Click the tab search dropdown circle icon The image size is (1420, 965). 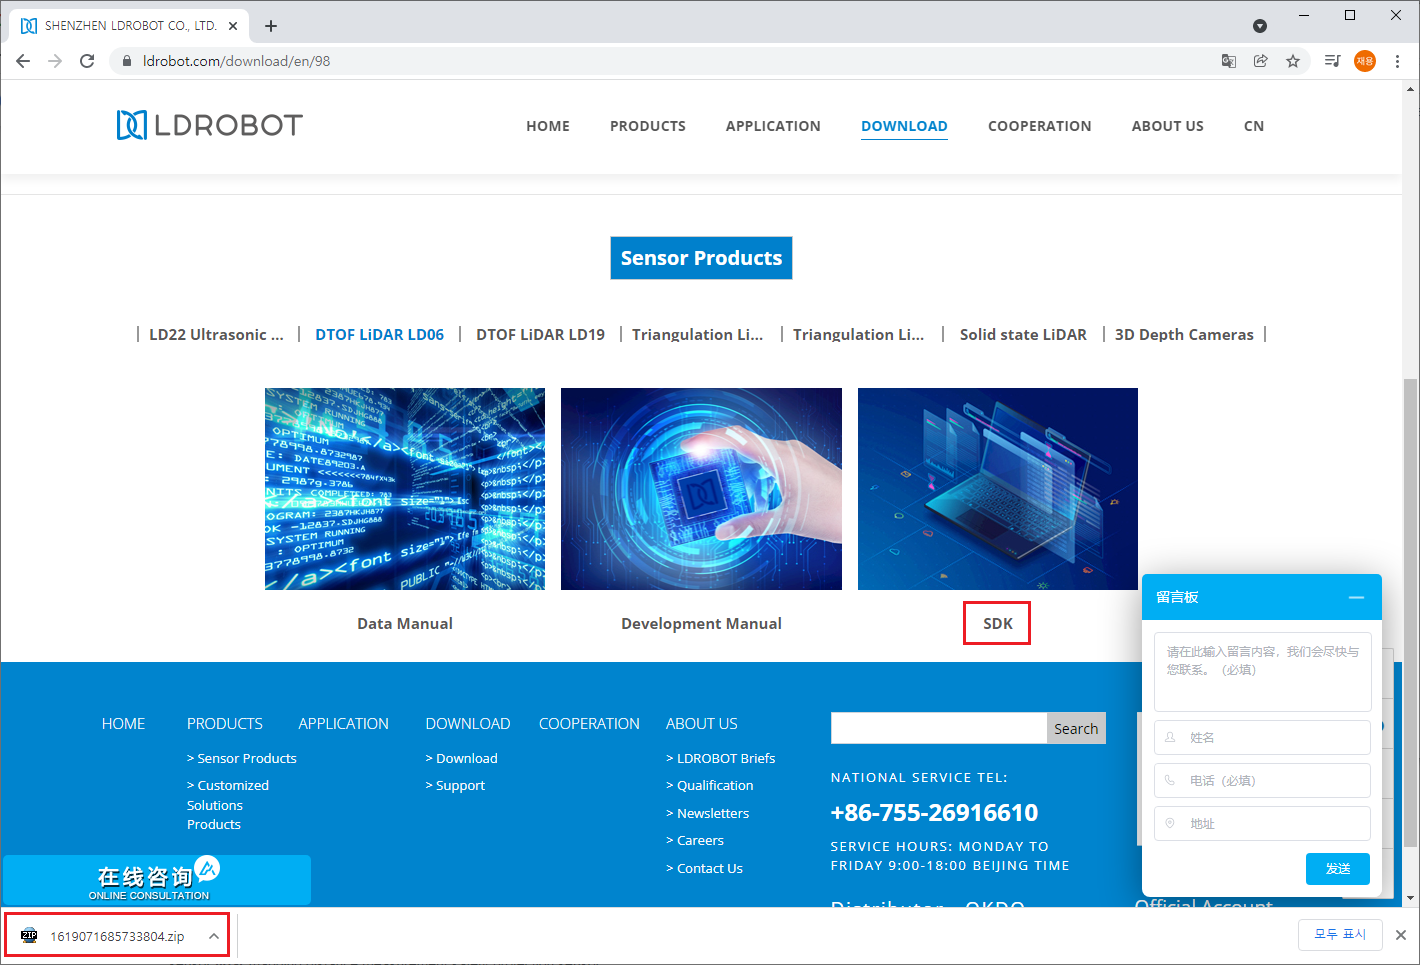click(1260, 26)
